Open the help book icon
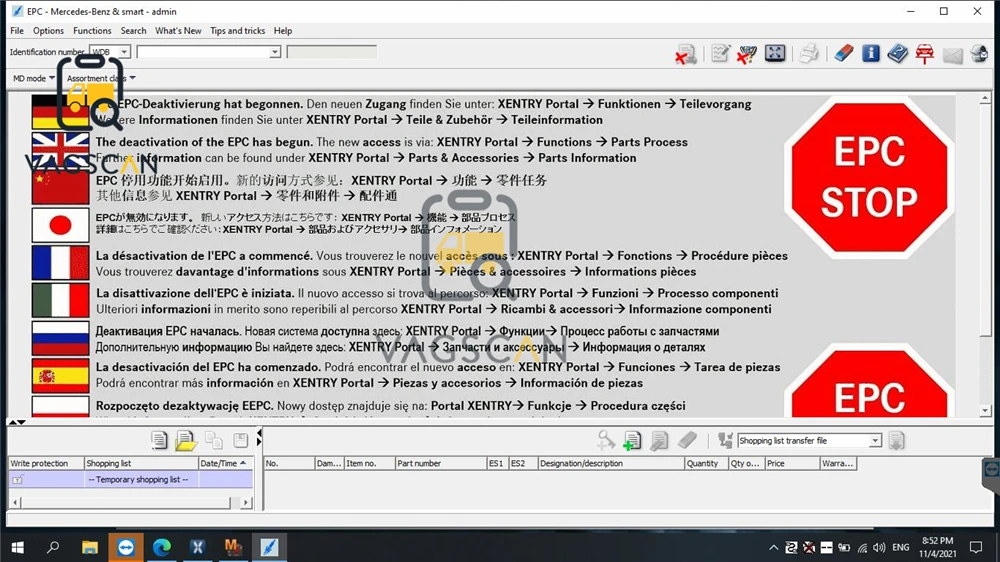This screenshot has height=562, width=1000. 897,54
